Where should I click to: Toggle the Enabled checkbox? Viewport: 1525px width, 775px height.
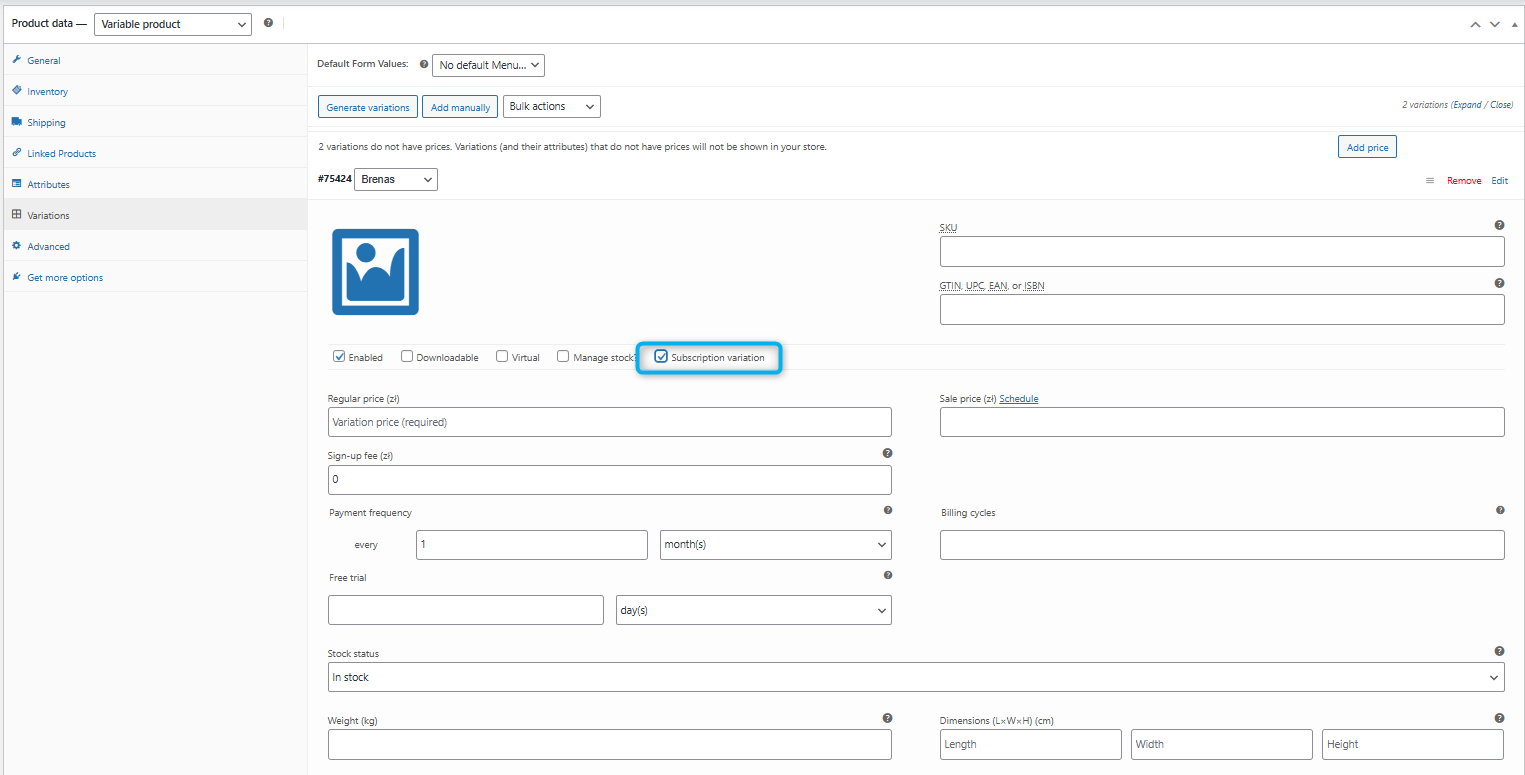tap(339, 356)
